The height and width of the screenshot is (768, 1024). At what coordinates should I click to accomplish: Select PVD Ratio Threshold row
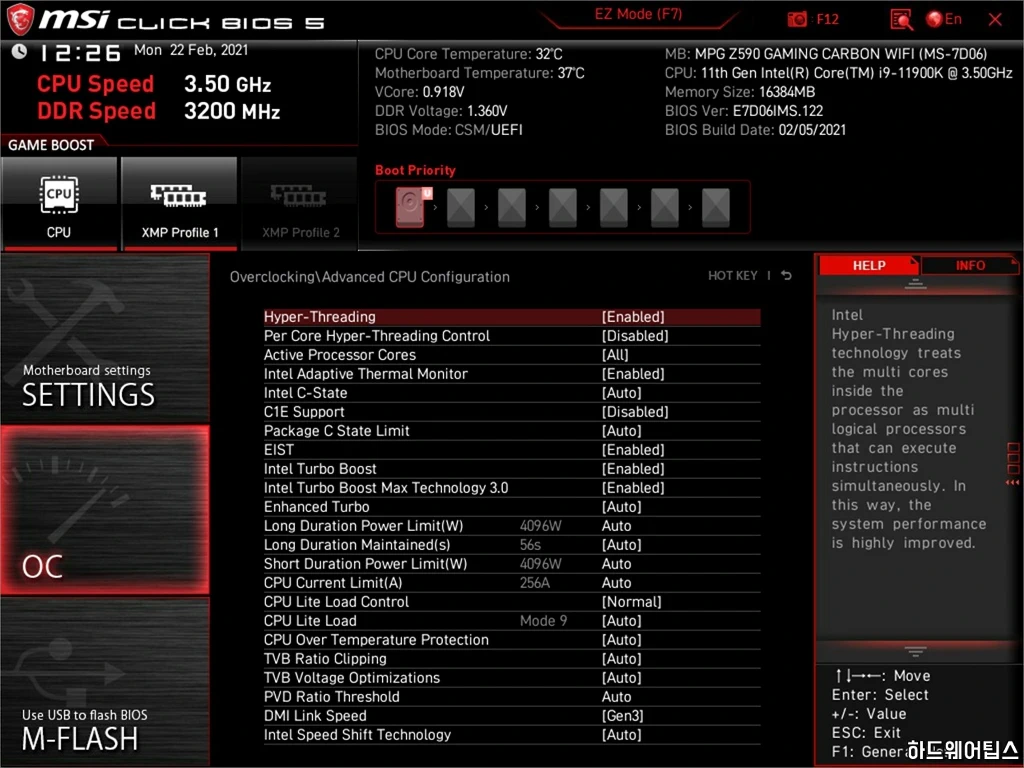point(512,696)
